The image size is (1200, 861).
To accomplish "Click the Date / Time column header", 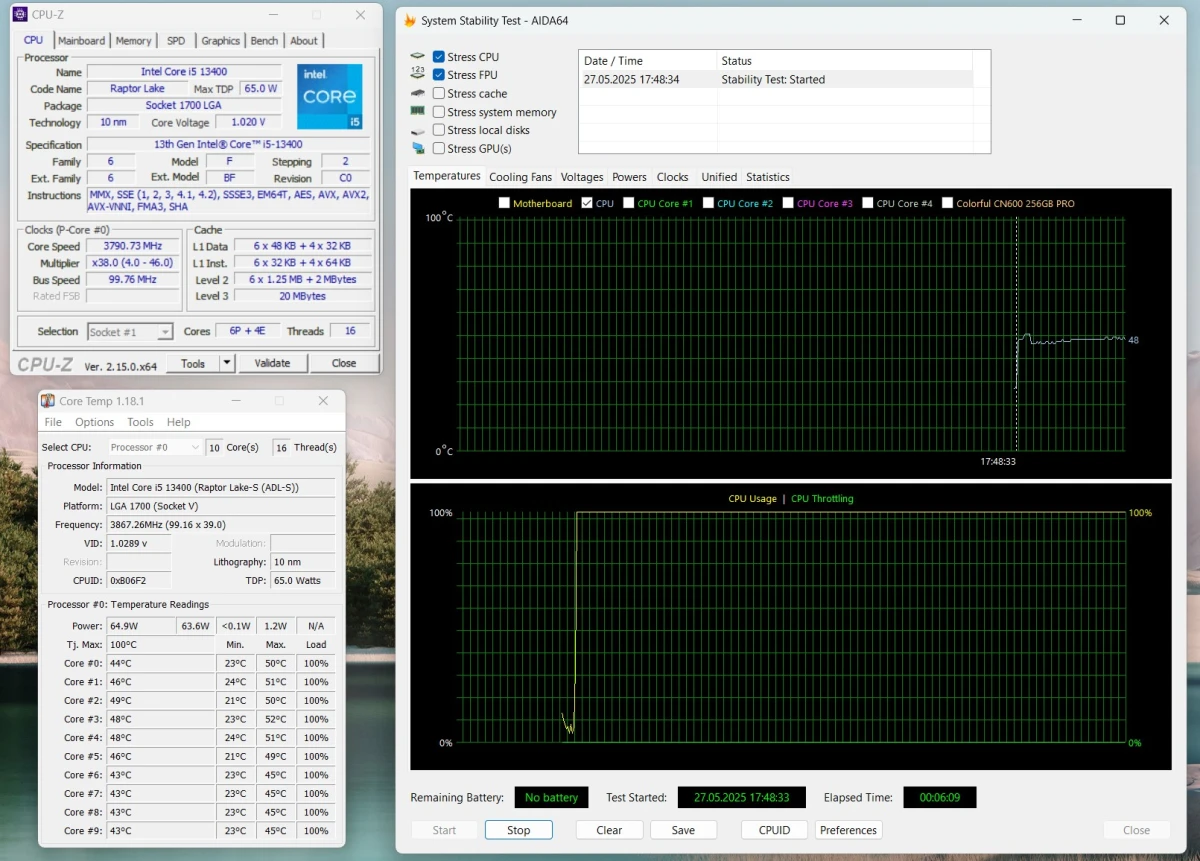I will click(x=648, y=61).
